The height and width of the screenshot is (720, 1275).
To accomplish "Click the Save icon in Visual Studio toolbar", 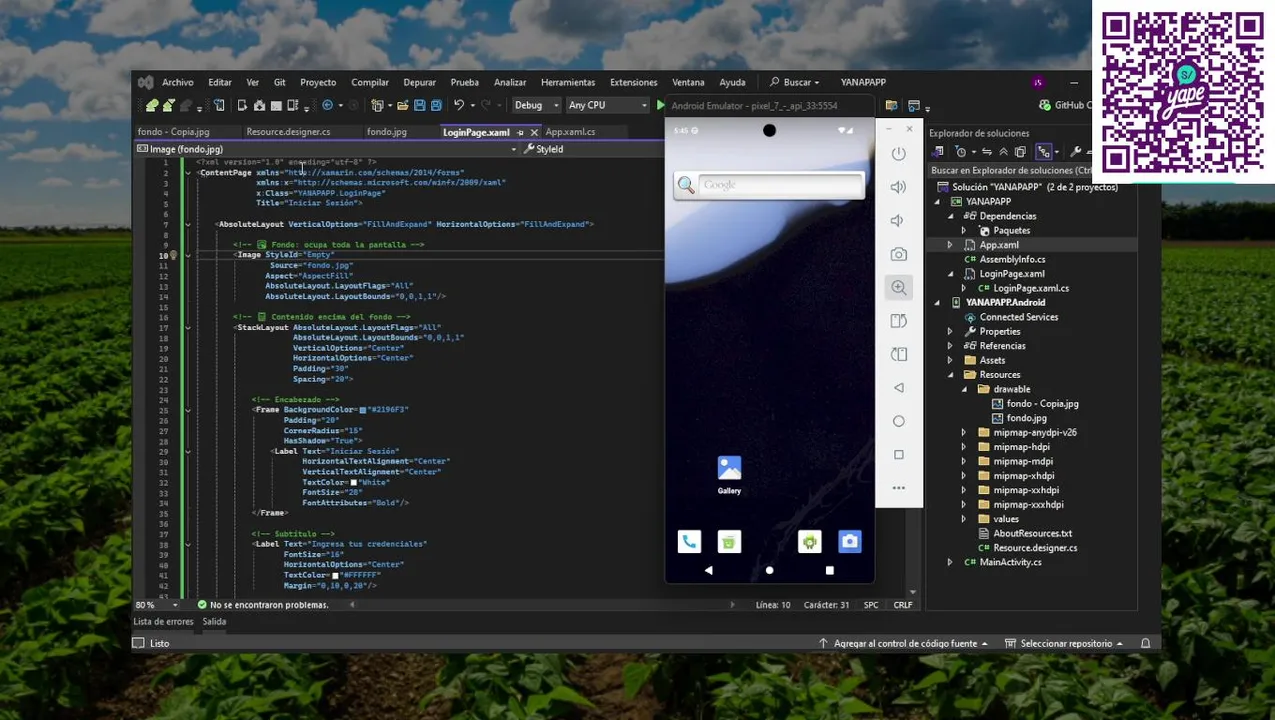I will pyautogui.click(x=420, y=105).
